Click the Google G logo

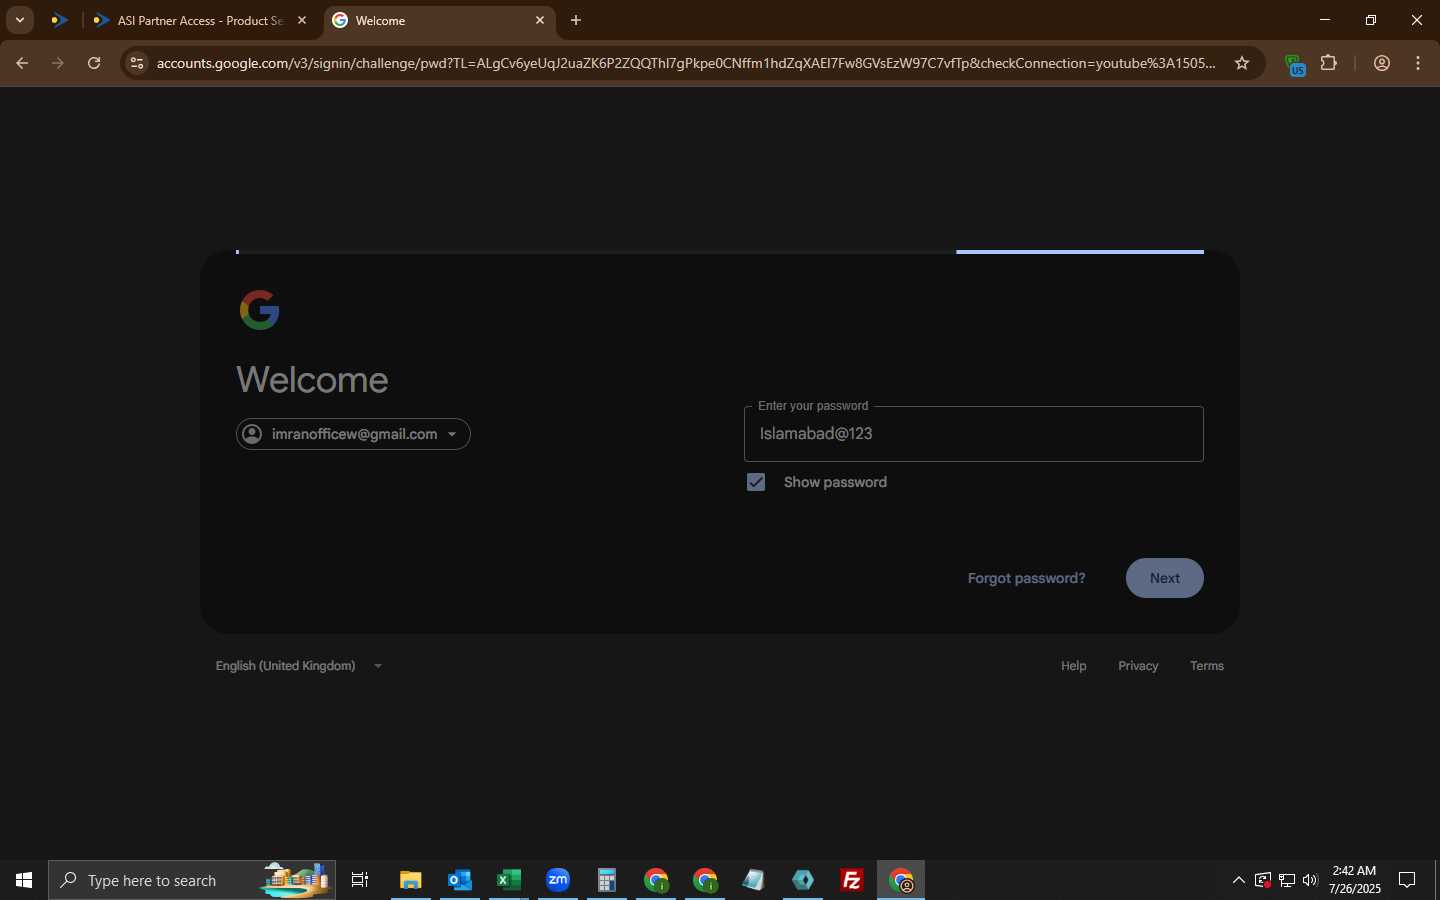pyautogui.click(x=260, y=310)
